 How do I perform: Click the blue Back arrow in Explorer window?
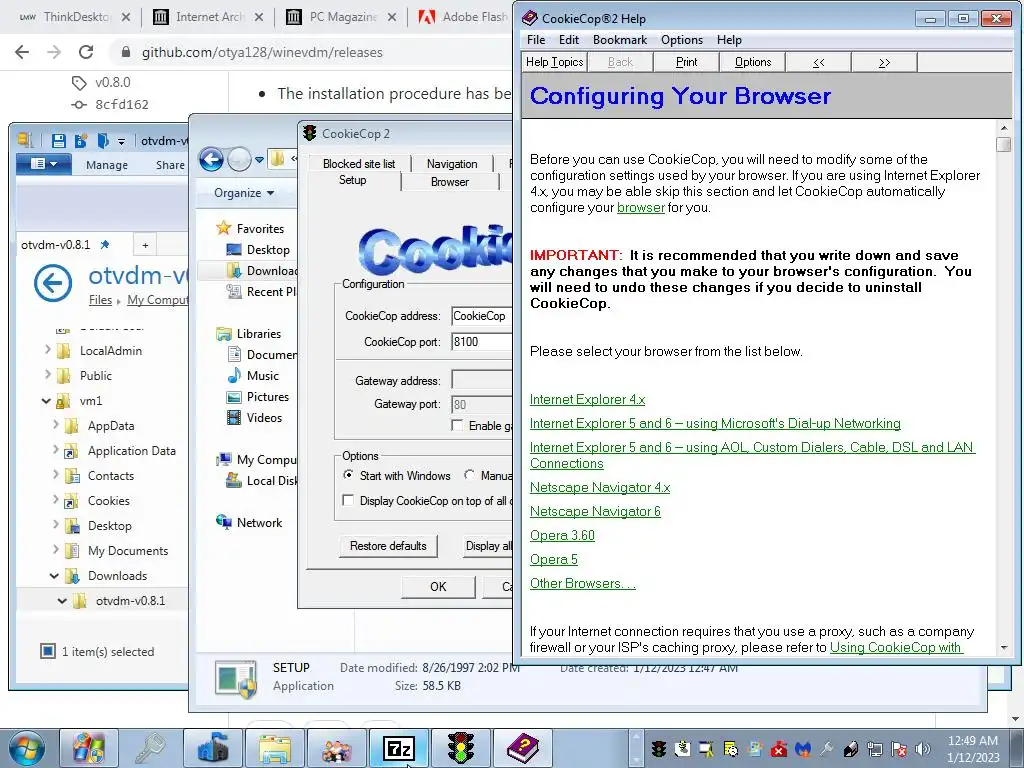tap(211, 159)
